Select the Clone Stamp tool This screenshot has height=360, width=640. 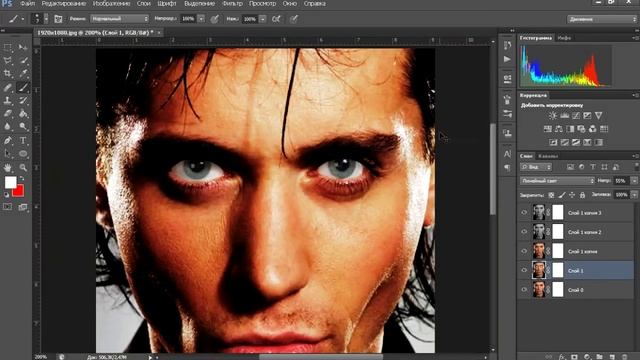pos(7,100)
